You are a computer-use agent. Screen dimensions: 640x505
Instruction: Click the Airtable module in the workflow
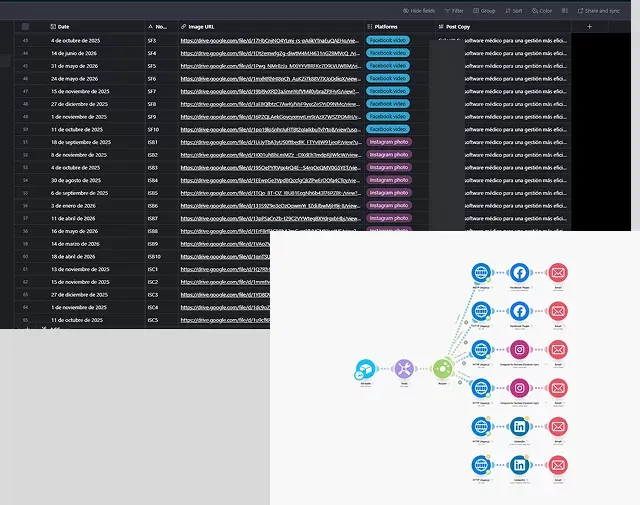tap(365, 372)
